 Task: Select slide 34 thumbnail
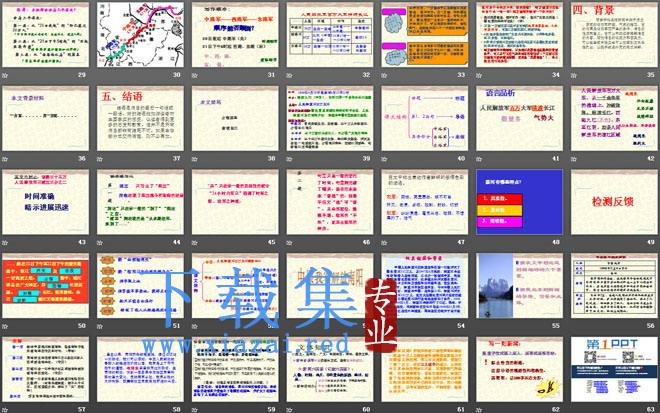pos(519,35)
